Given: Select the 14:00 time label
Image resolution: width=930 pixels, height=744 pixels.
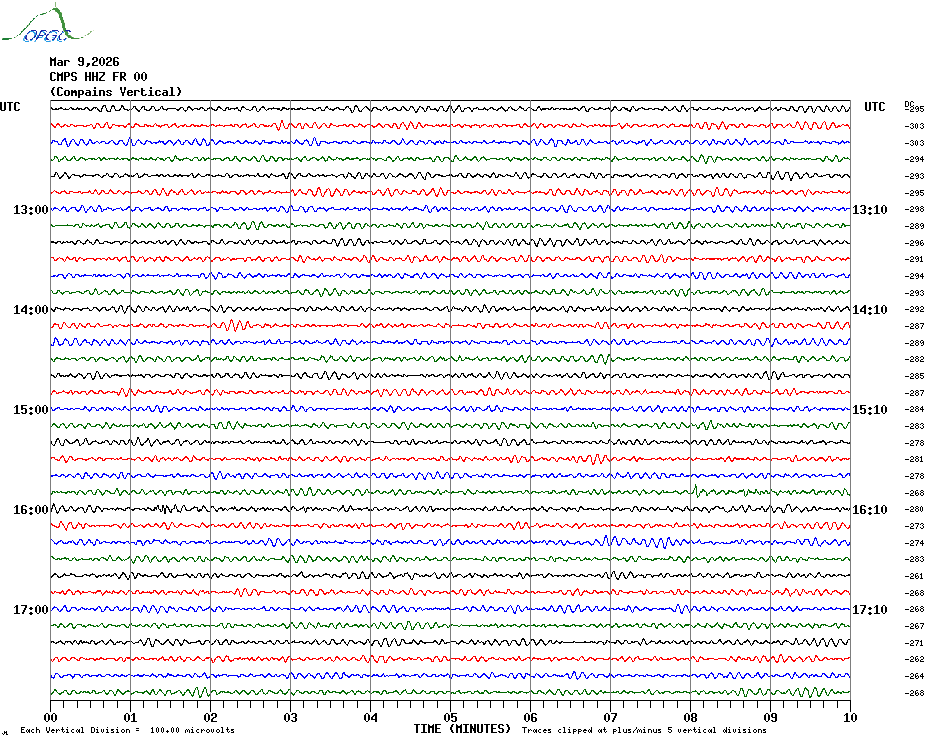Looking at the screenshot, I should click(x=31, y=310).
